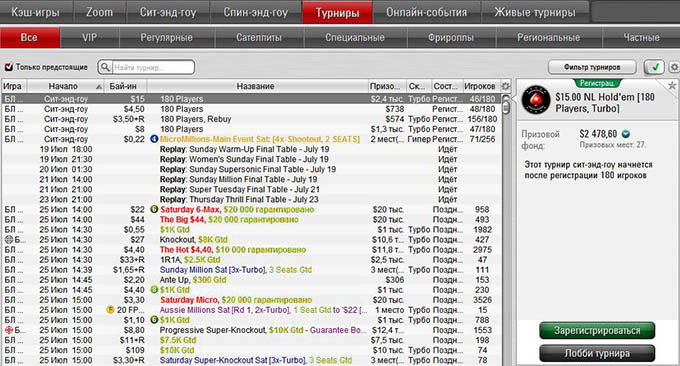Sort by the Бай-ин column
This screenshot has height=366, width=680.
click(126, 86)
